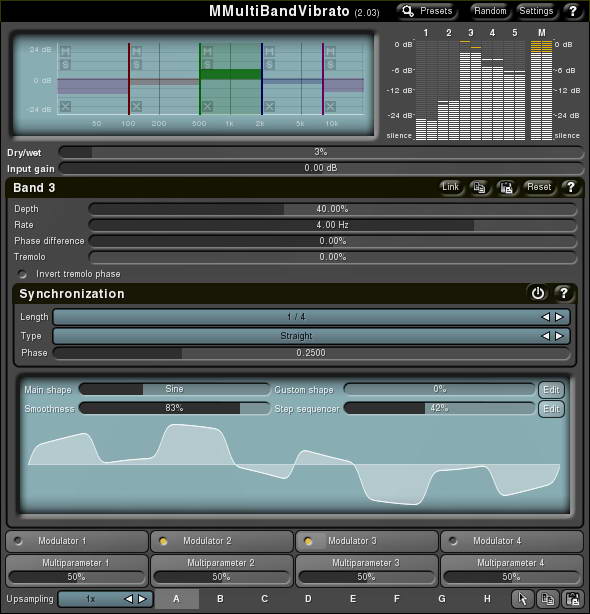Mute band 2 with its M icon

click(x=137, y=51)
